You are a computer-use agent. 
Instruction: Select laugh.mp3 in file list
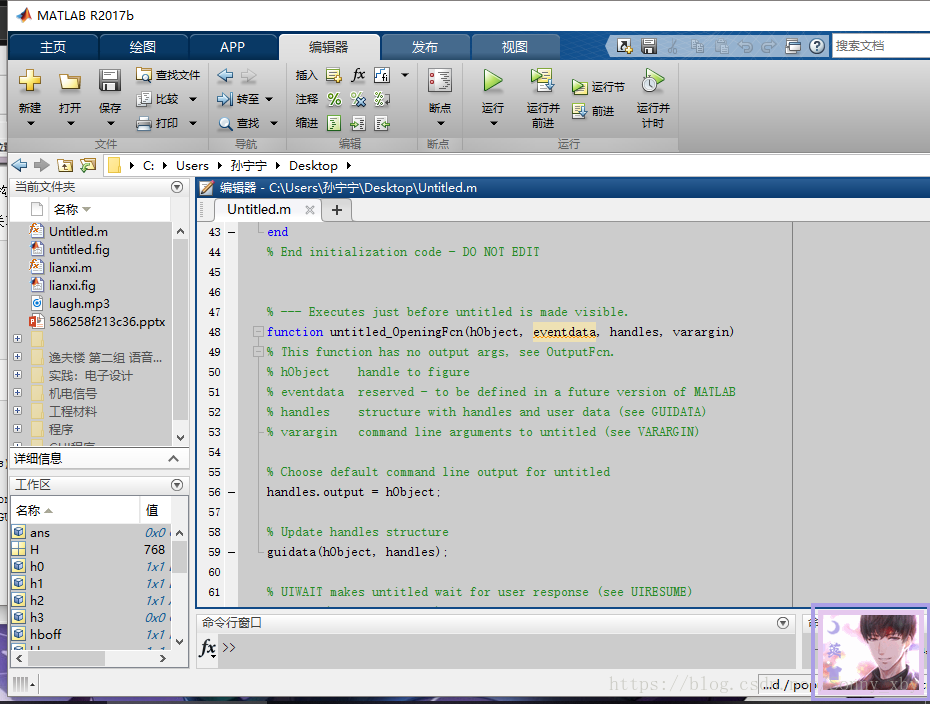79,304
